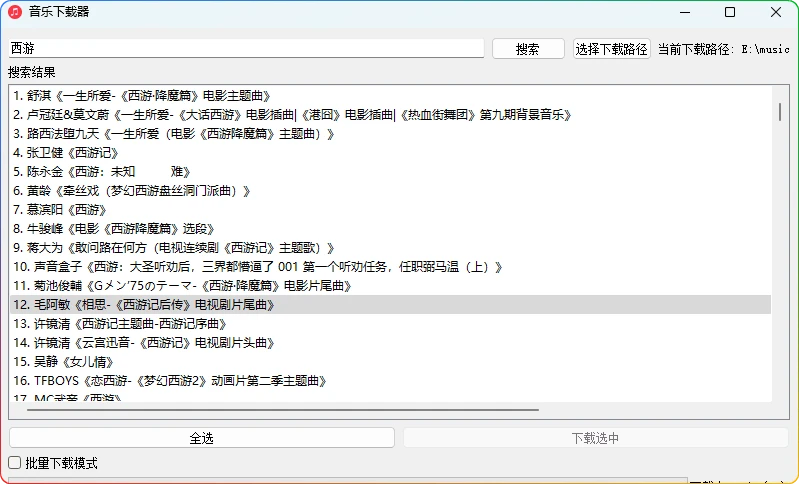Close the music downloader window
Image resolution: width=799 pixels, height=484 pixels.
click(x=776, y=12)
